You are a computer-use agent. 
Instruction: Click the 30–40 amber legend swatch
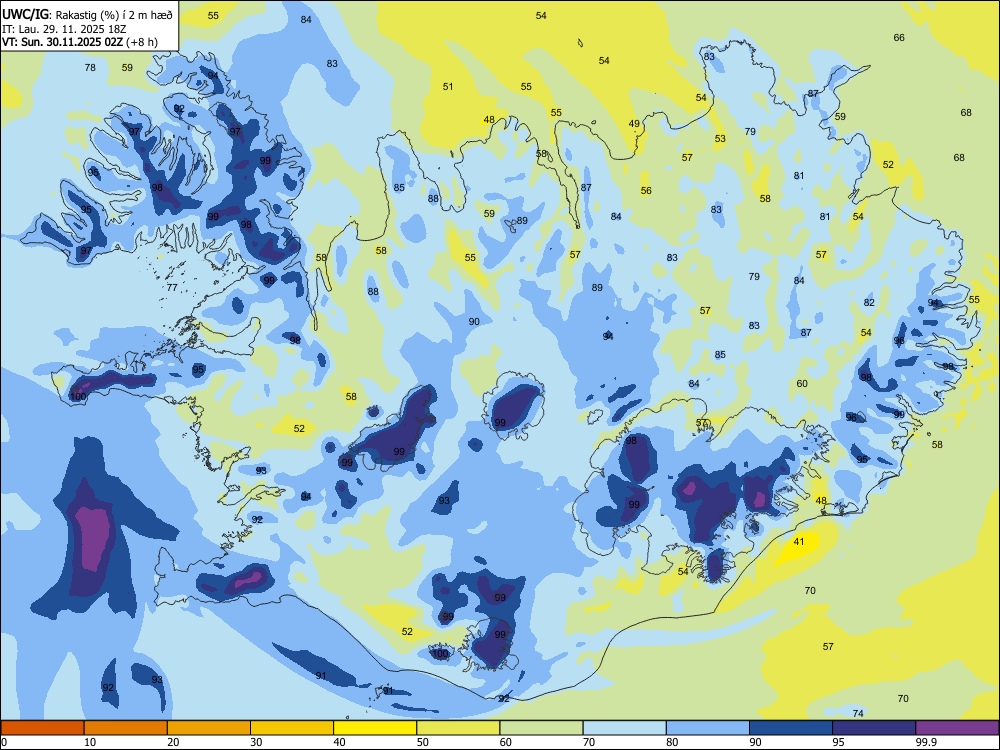point(292,728)
